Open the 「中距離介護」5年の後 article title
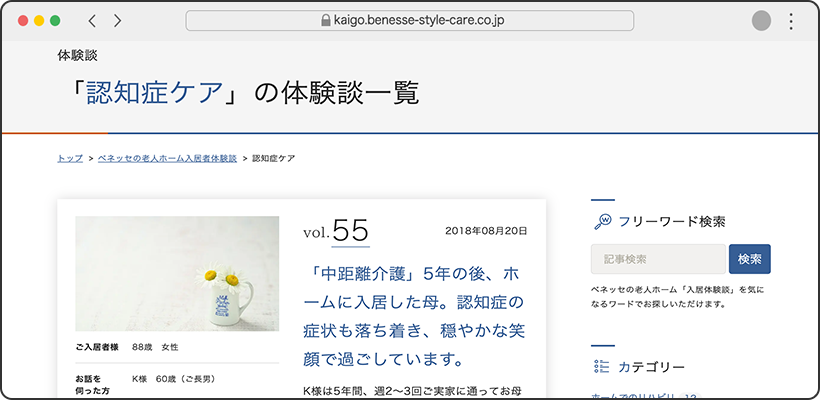The image size is (820, 400). [425, 315]
